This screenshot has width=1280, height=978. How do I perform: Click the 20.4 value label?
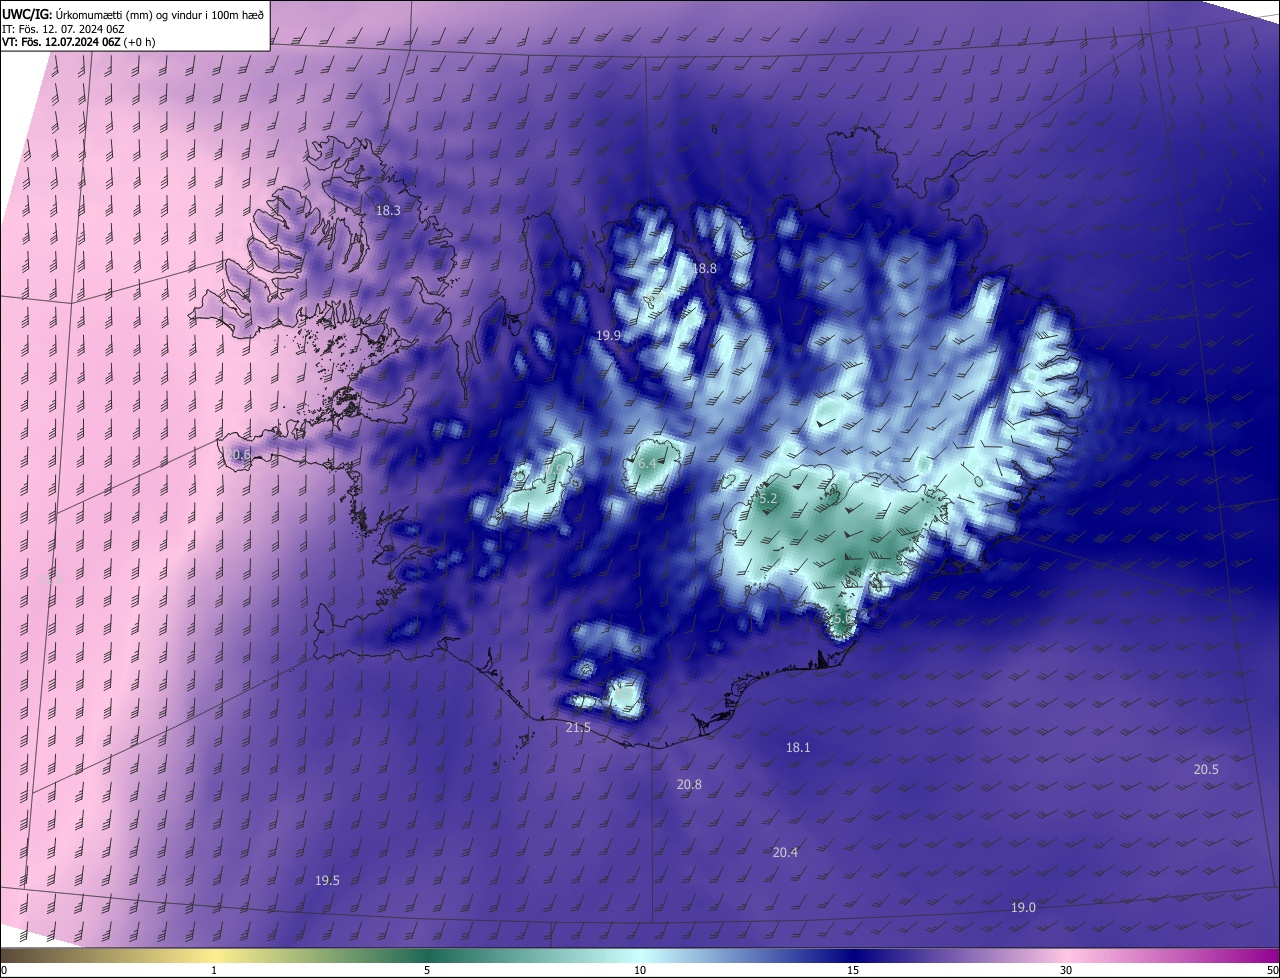(786, 853)
